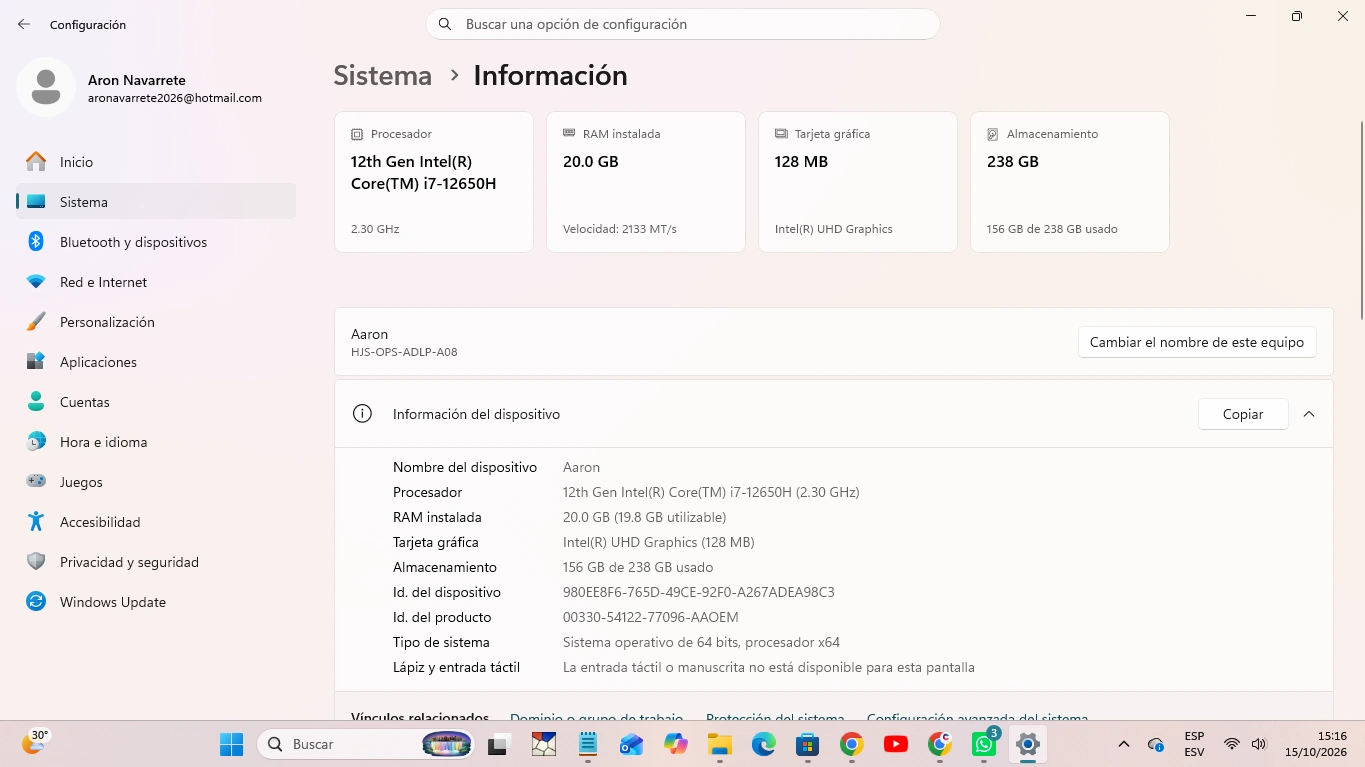This screenshot has height=767, width=1365.
Task: Click the Id. del dispositivo value
Action: click(x=699, y=592)
